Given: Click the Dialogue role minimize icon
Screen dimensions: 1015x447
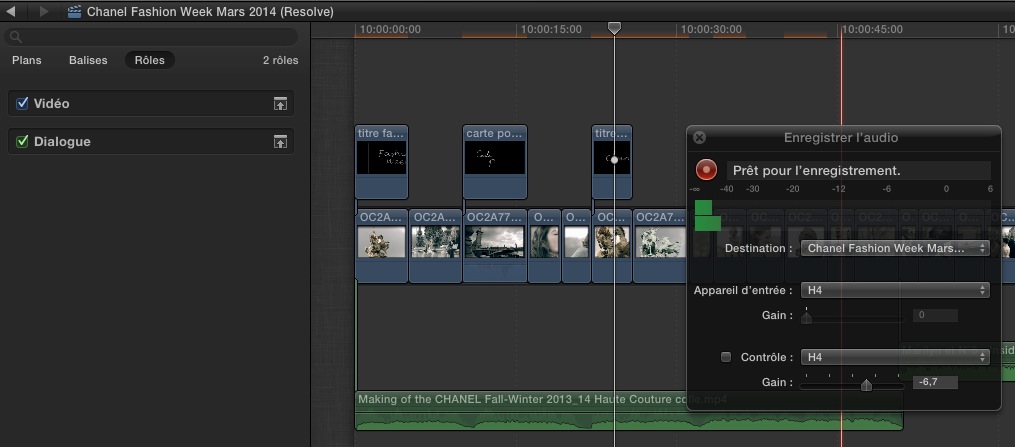Looking at the screenshot, I should 281,142.
